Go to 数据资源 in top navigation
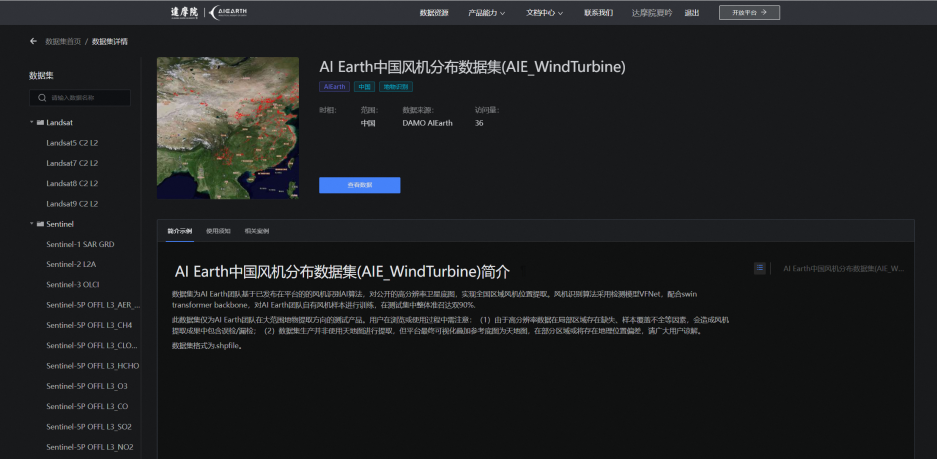Screen dimensions: 937x459 point(434,13)
